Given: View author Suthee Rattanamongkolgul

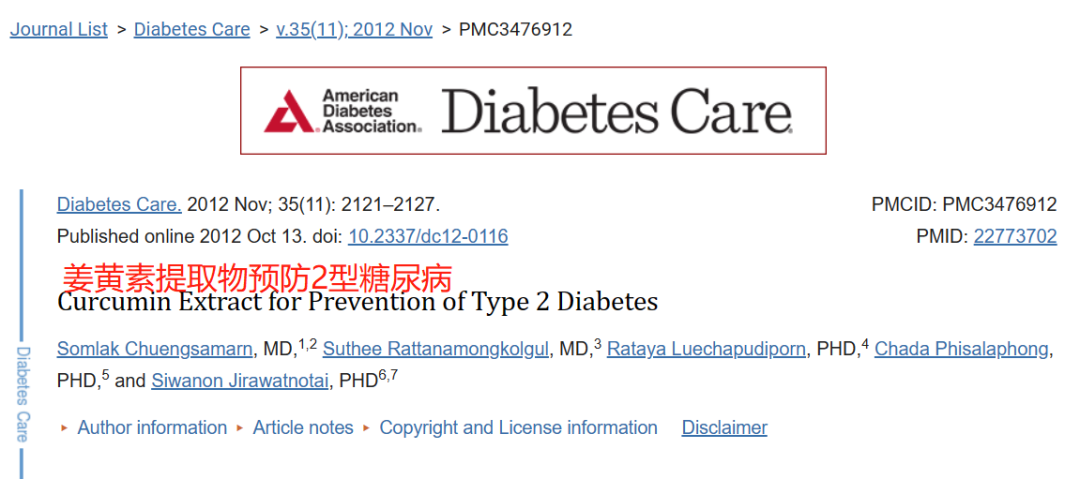Looking at the screenshot, I should tap(435, 349).
